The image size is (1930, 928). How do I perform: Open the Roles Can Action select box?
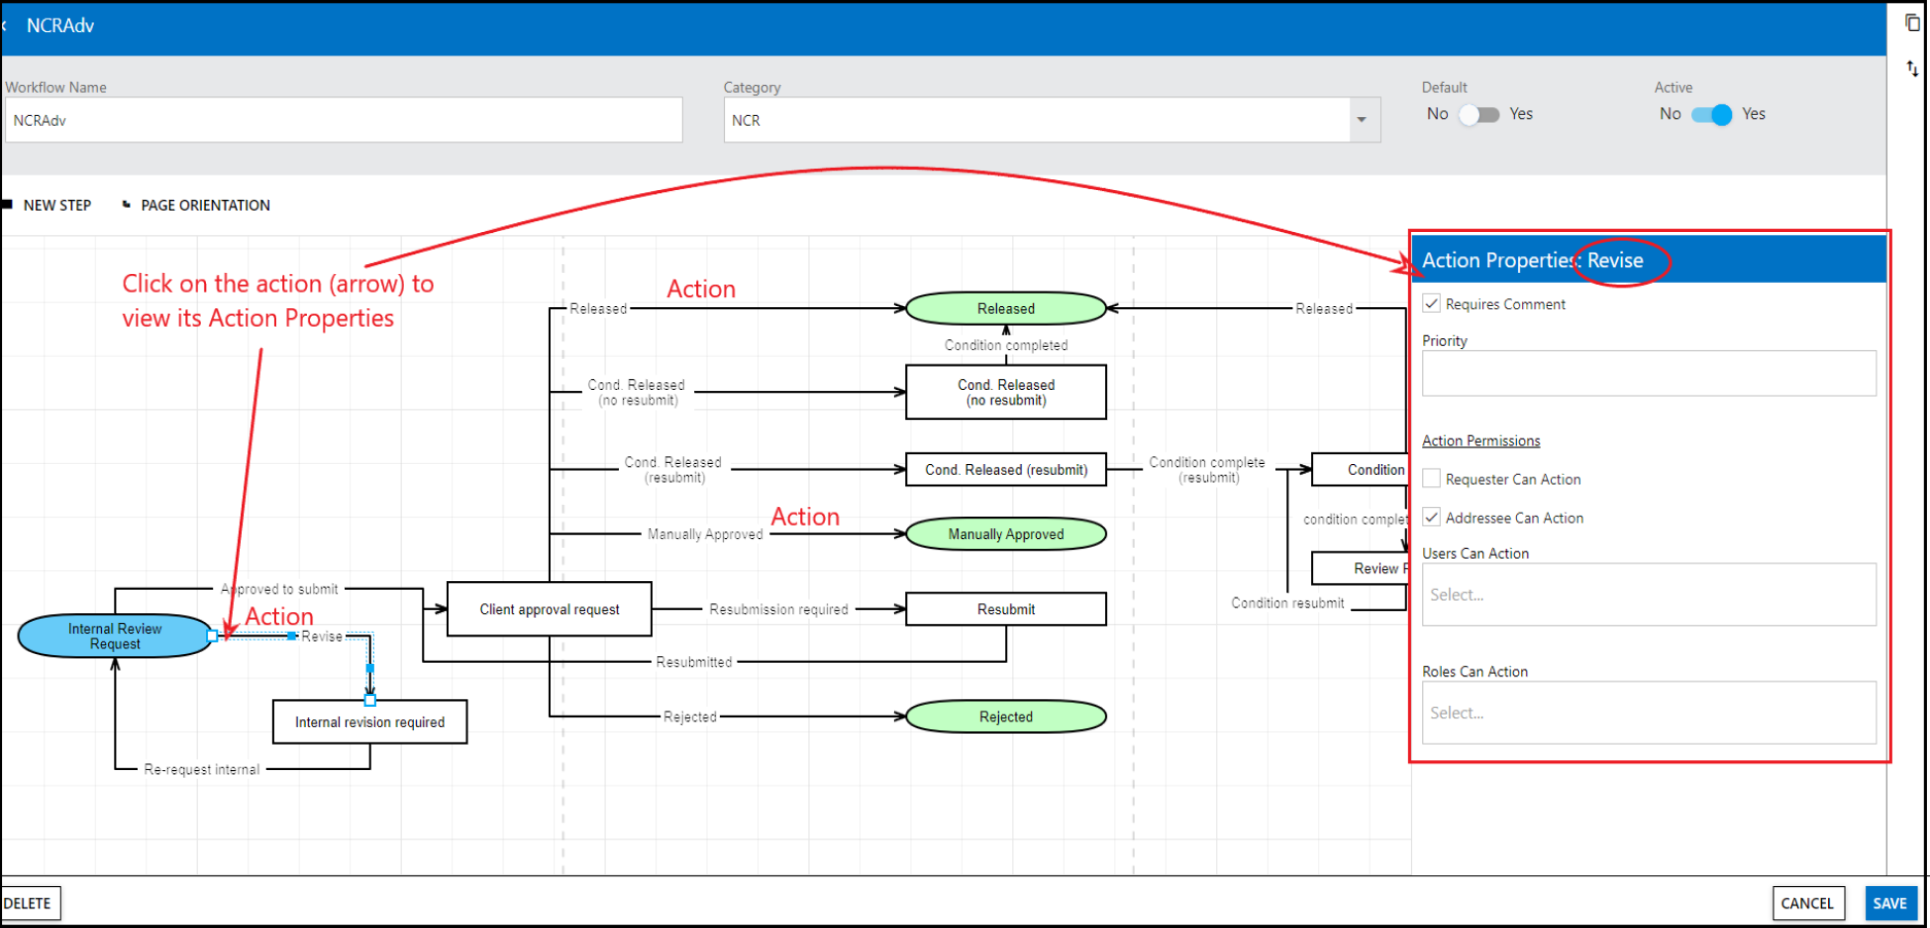point(1648,713)
